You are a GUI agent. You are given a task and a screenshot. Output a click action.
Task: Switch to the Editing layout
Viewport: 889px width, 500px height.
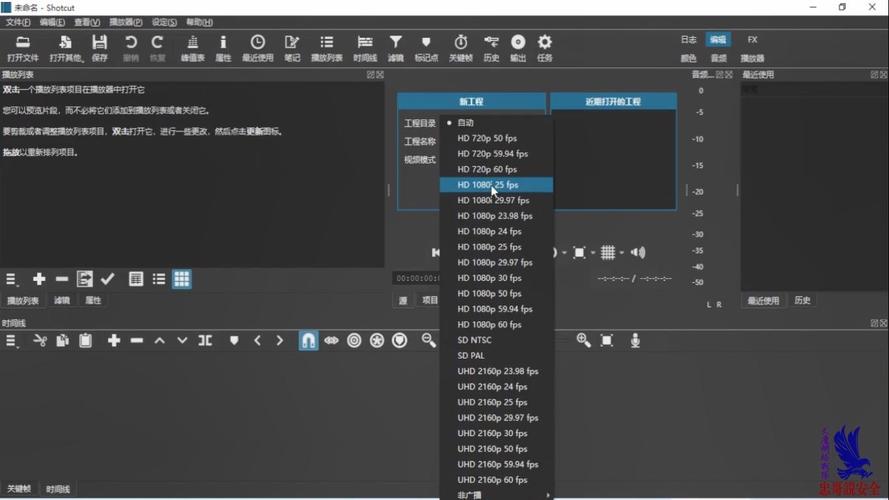(718, 40)
